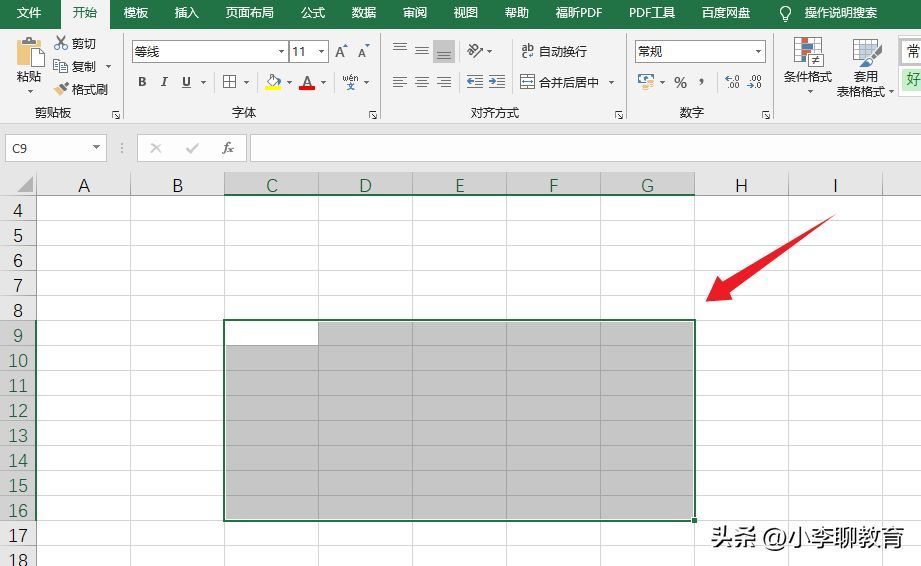This screenshot has height=566, width=921.
Task: Open the borders dropdown arrow
Action: click(x=246, y=82)
